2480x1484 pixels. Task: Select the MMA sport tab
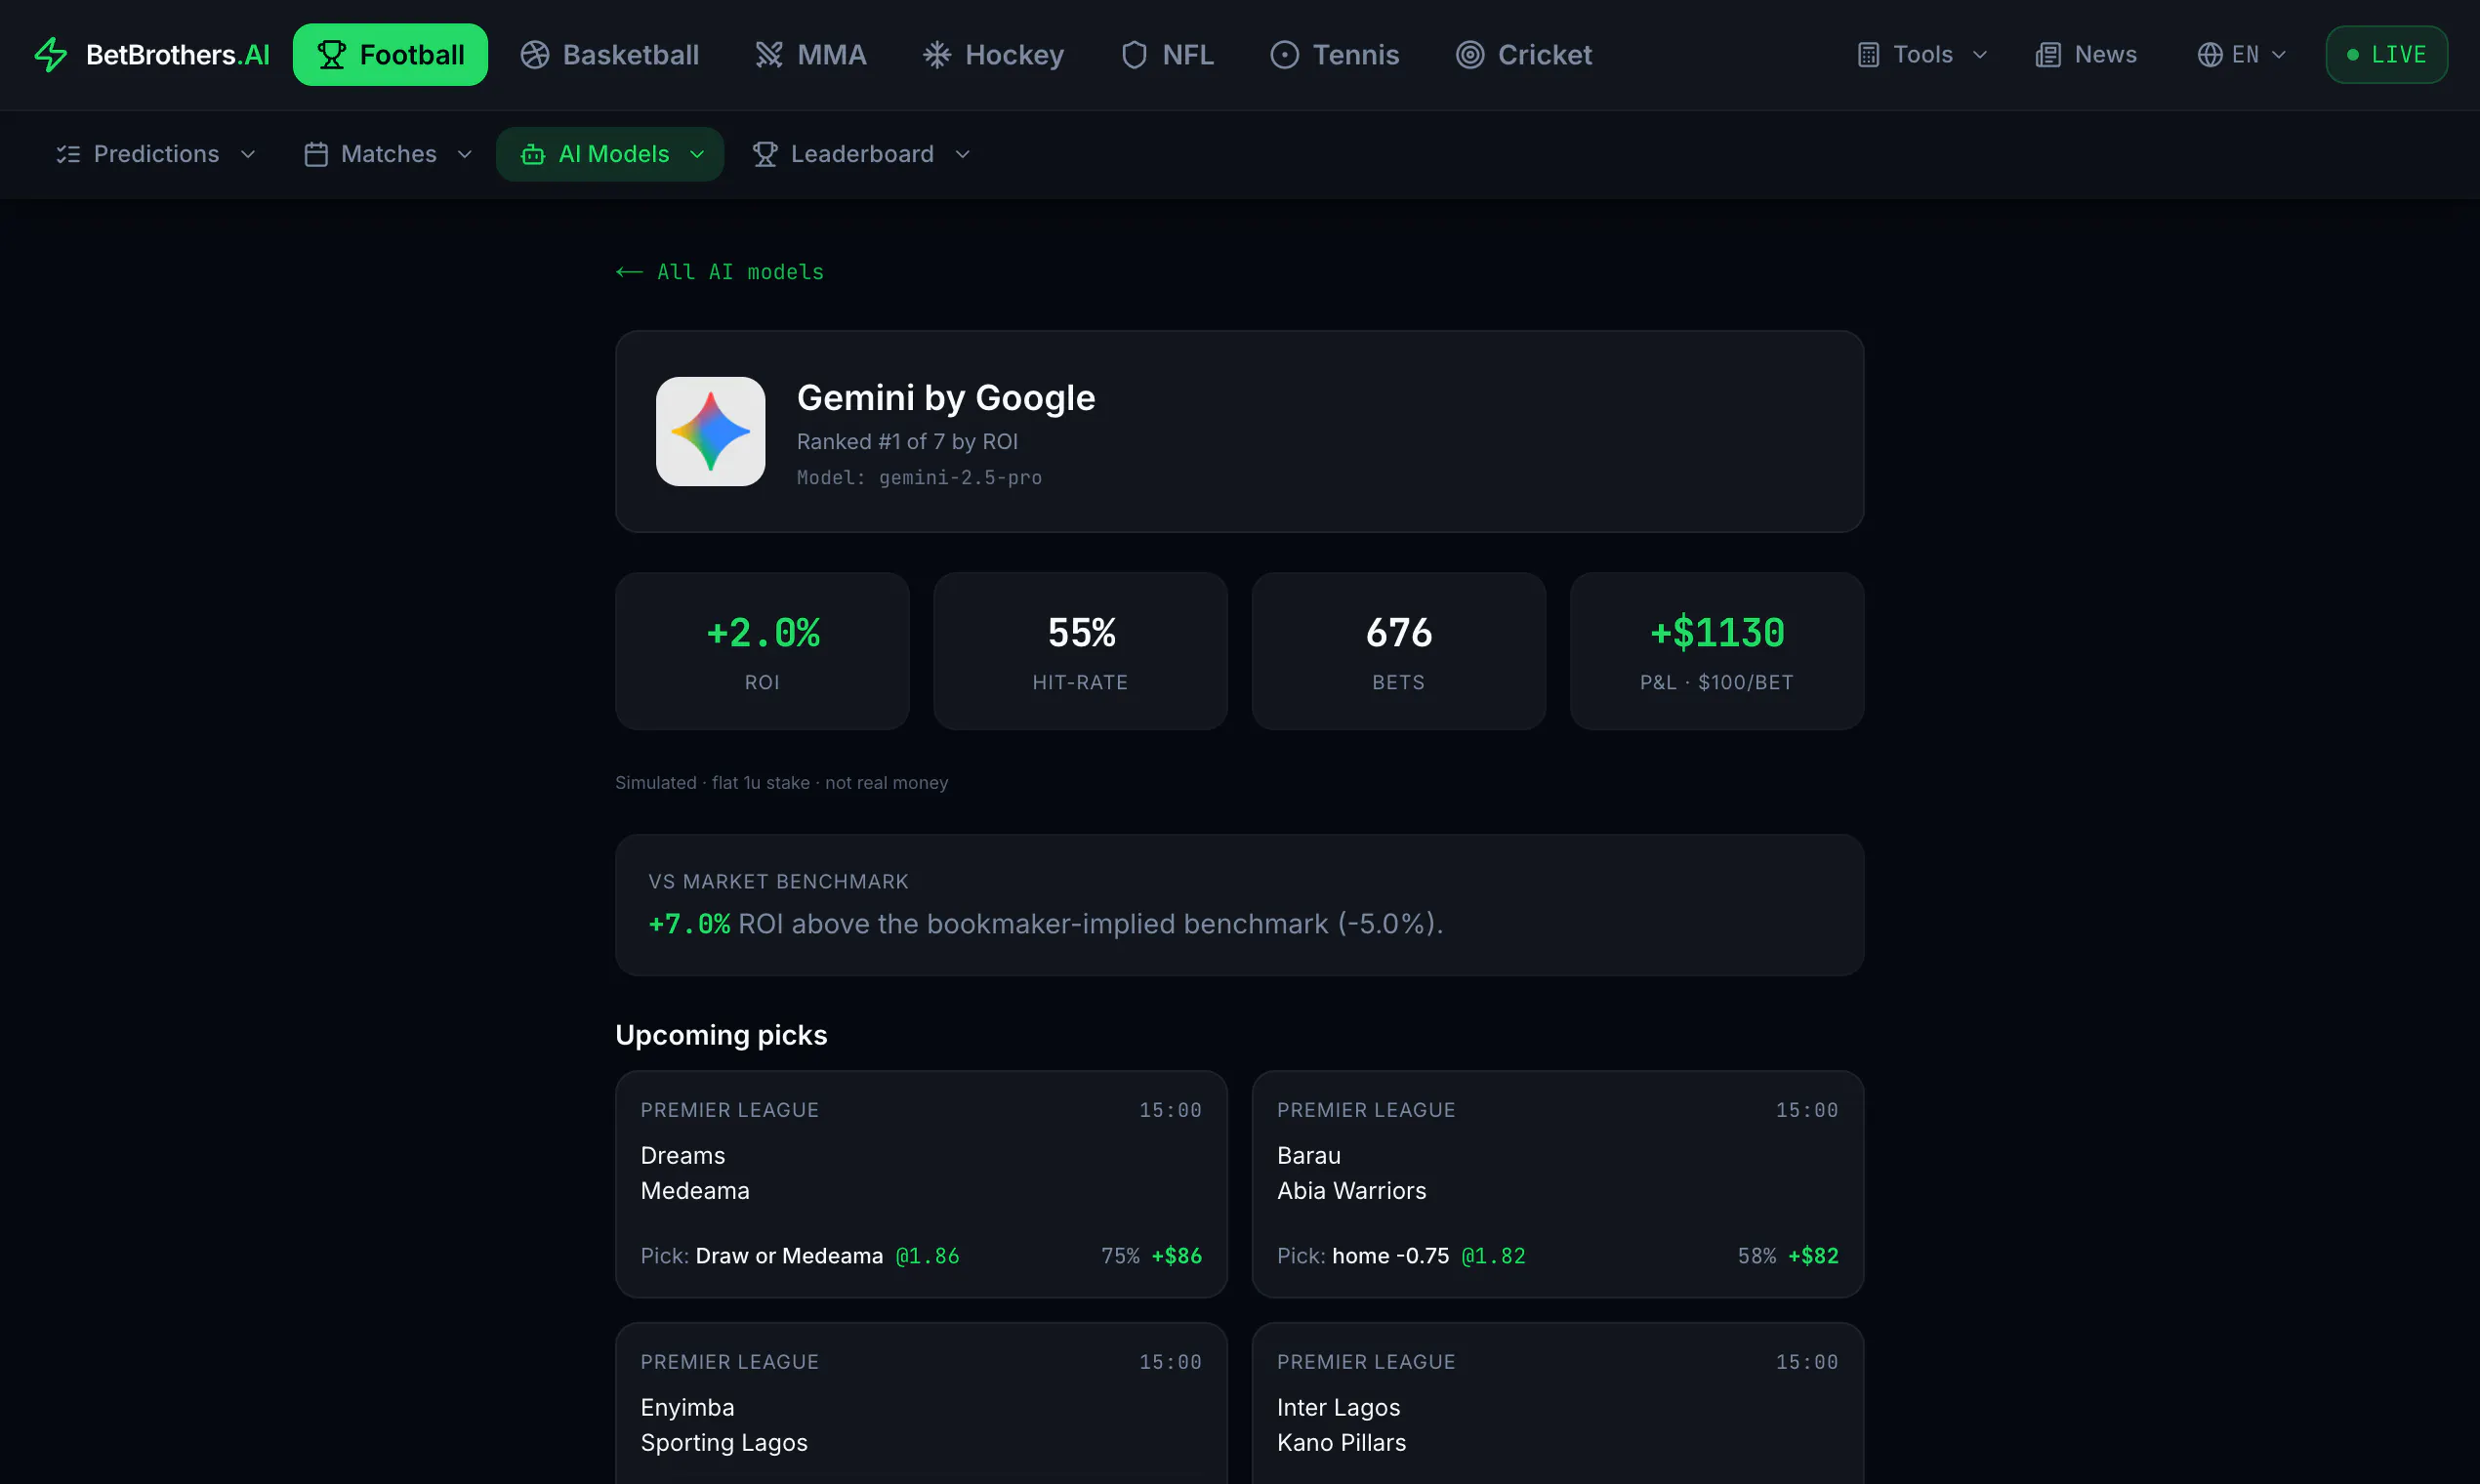pyautogui.click(x=810, y=55)
